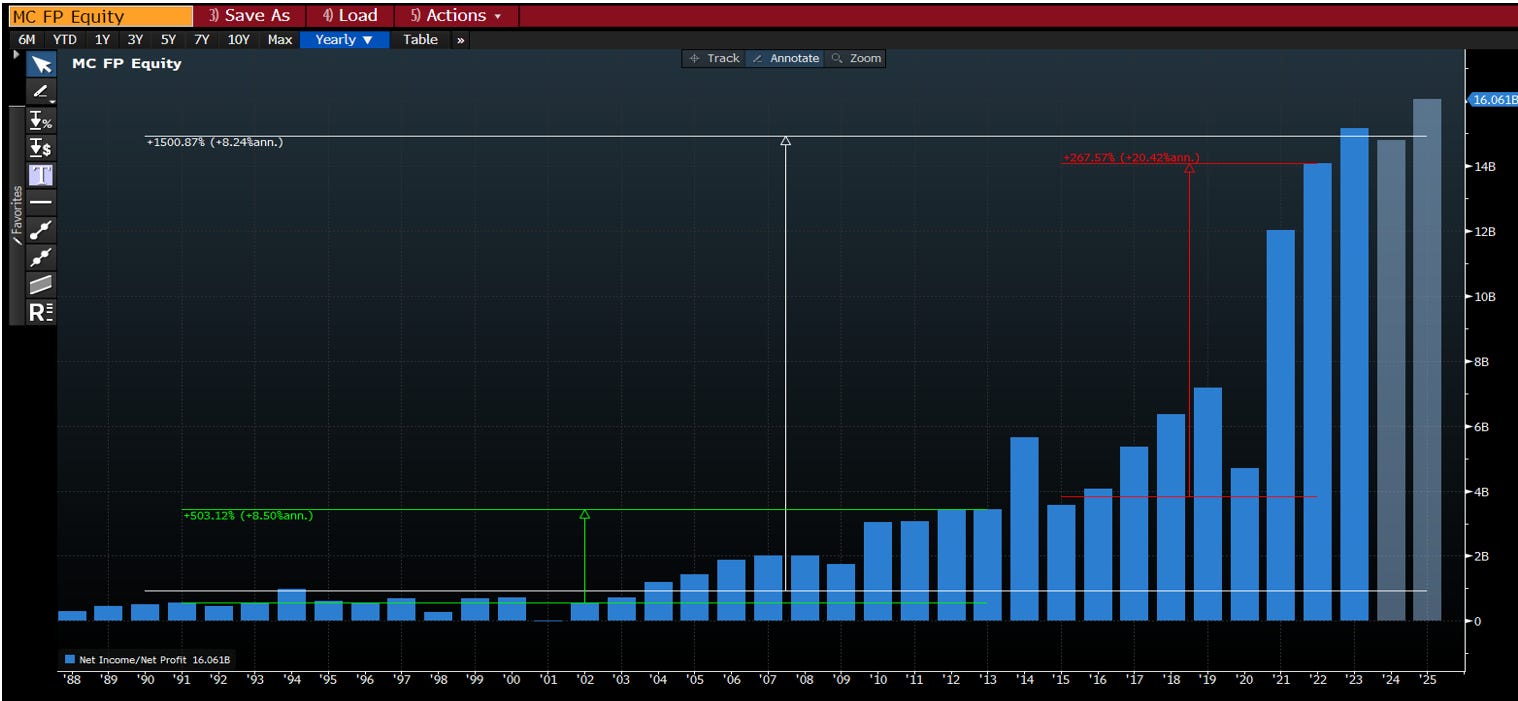This screenshot has width=1518, height=701.
Task: Open the Actions dropdown menu
Action: point(456,16)
